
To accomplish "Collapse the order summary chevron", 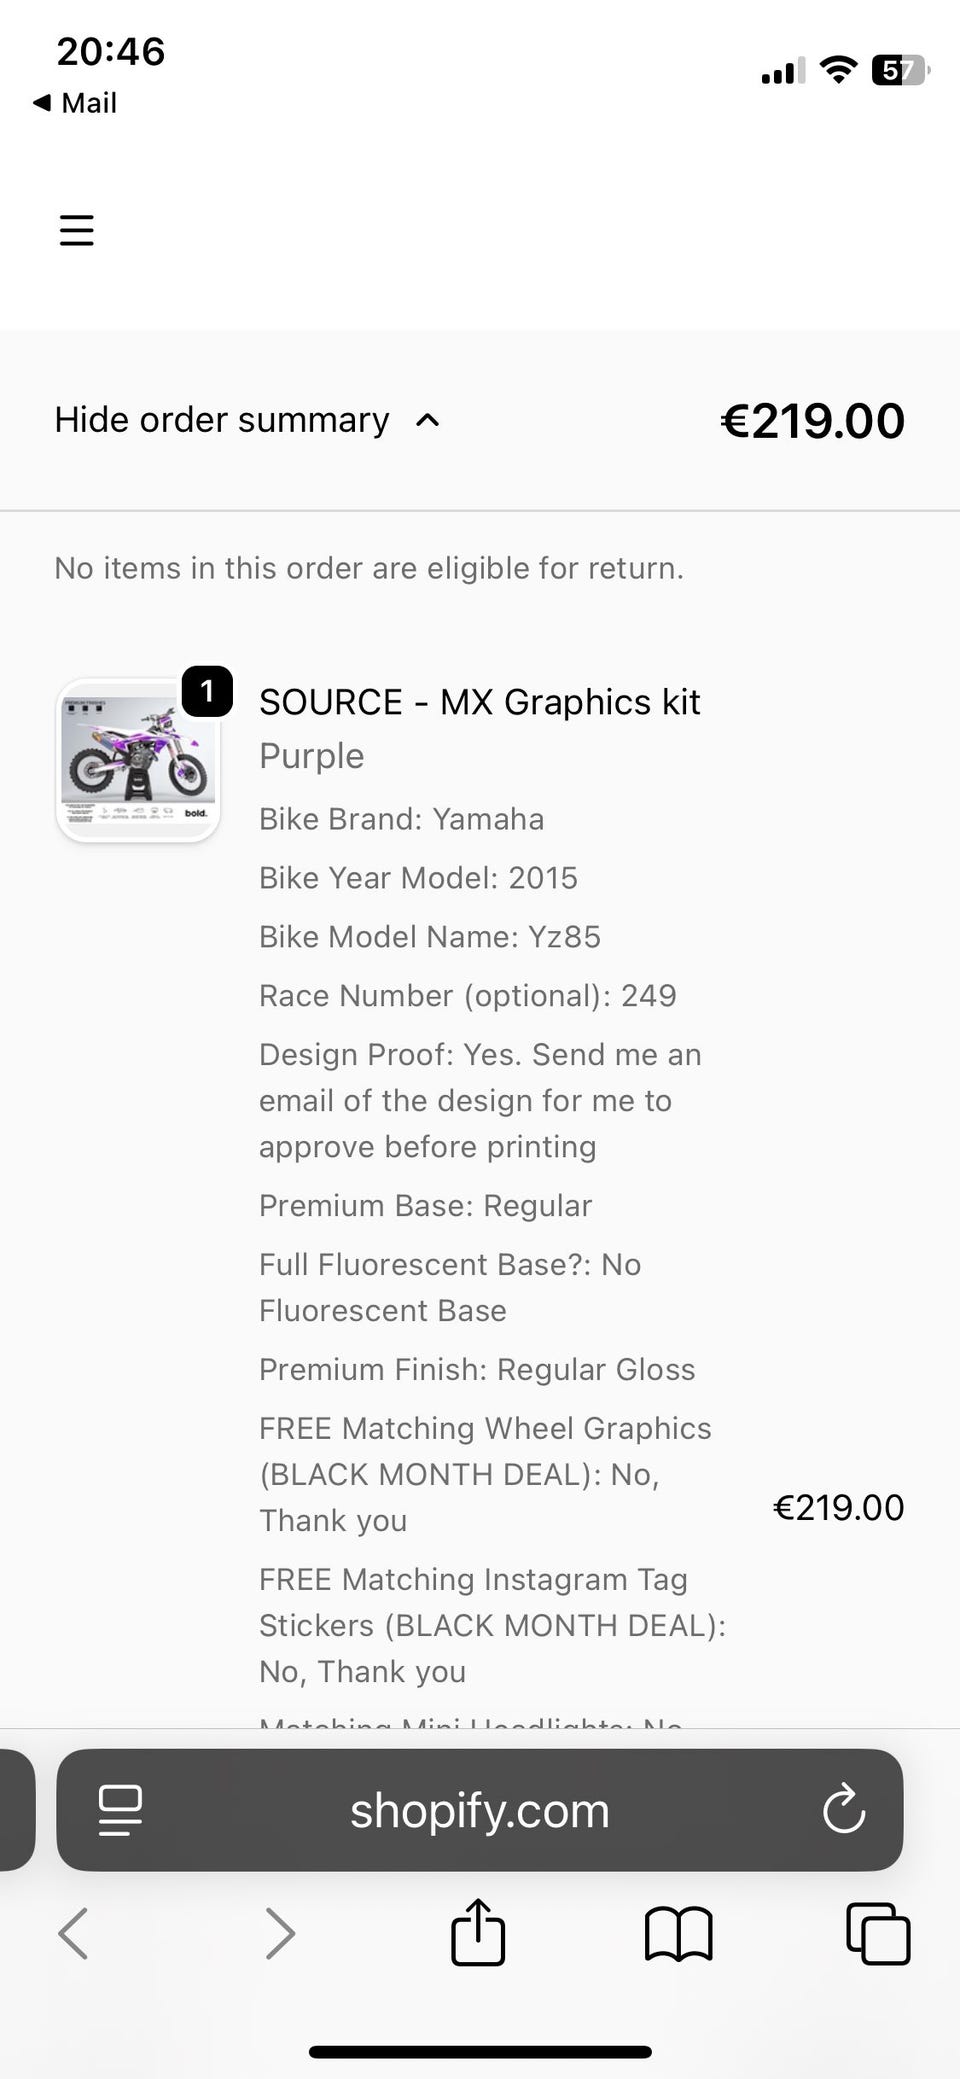I will (x=427, y=420).
